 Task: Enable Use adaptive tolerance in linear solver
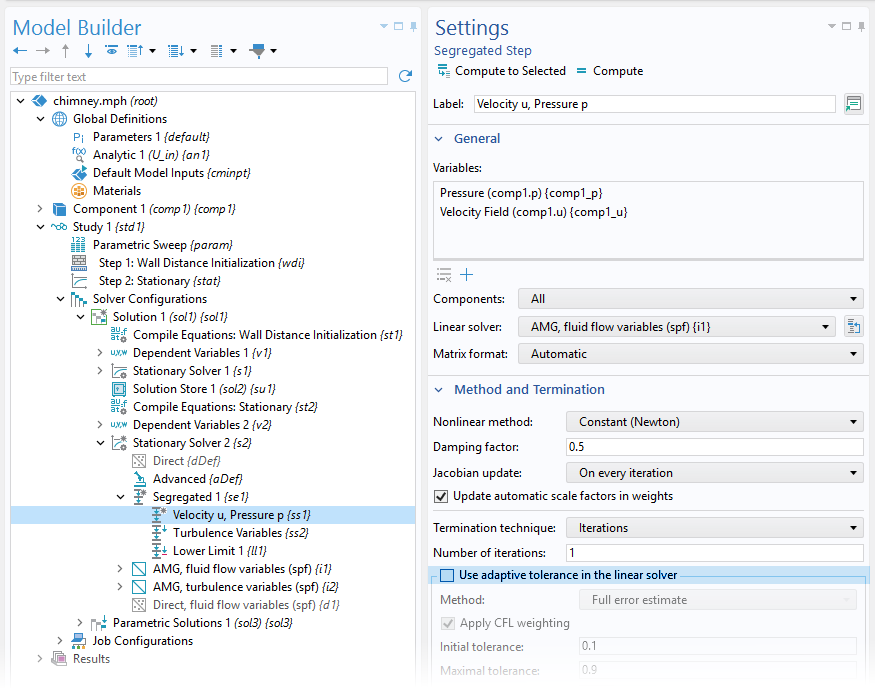pos(447,575)
